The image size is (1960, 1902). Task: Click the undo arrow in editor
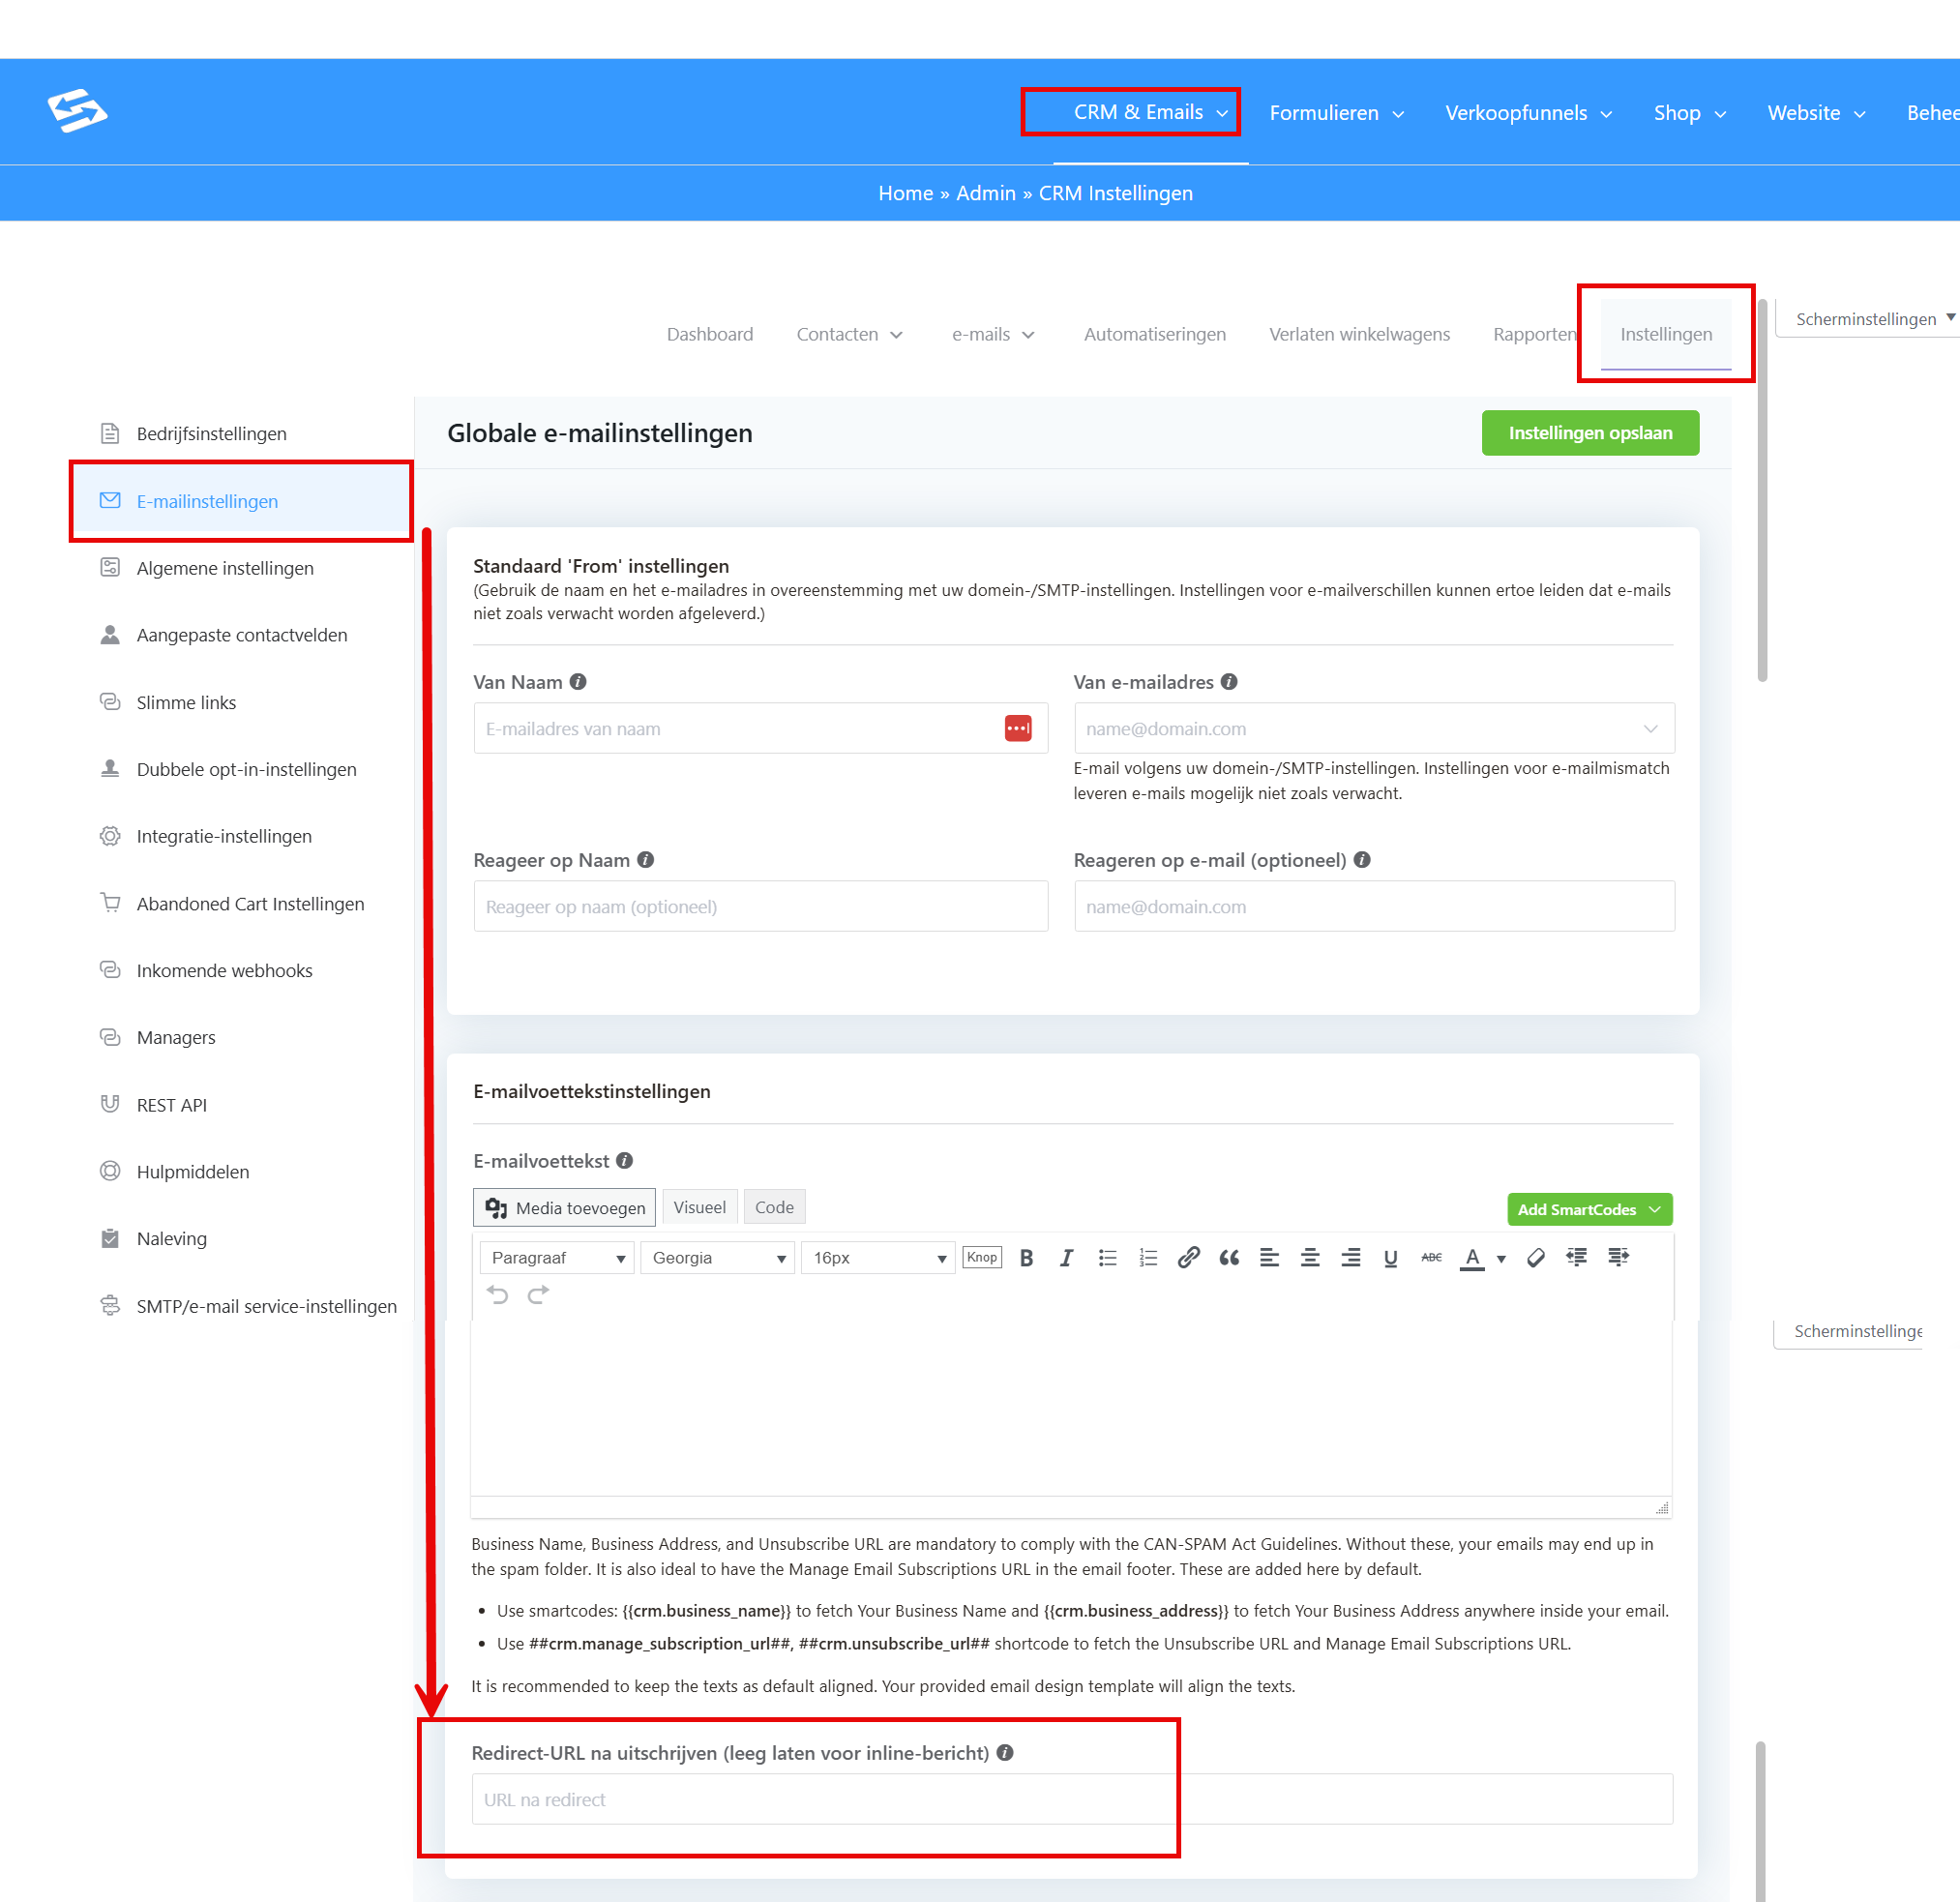pos(497,1295)
